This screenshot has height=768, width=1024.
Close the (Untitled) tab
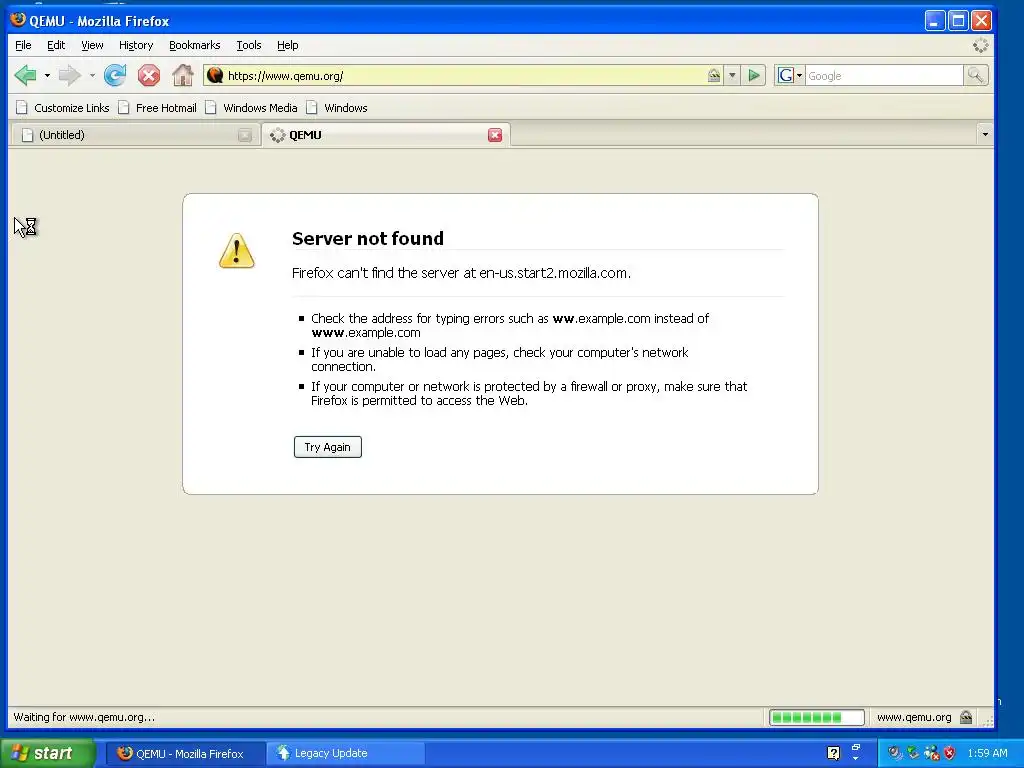245,135
